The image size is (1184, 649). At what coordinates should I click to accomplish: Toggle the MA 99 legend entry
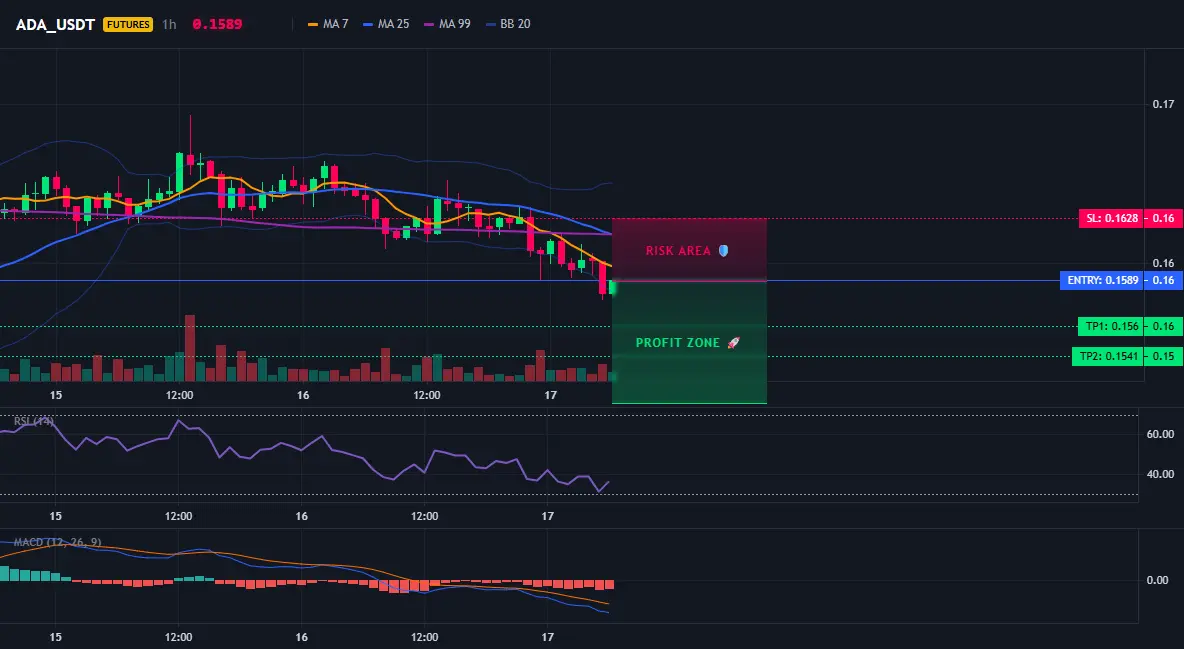tap(448, 24)
